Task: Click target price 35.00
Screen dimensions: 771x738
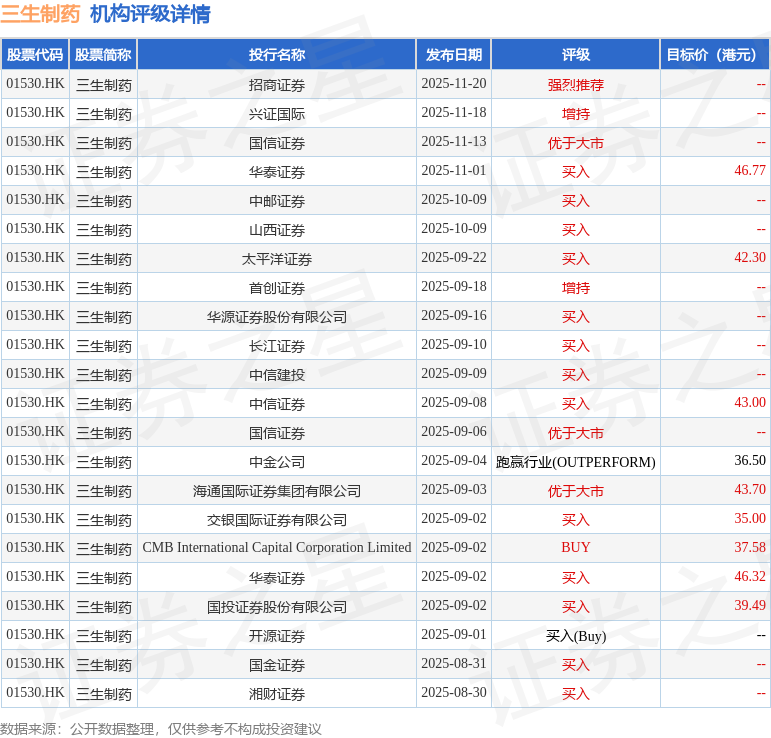Action: click(x=750, y=519)
